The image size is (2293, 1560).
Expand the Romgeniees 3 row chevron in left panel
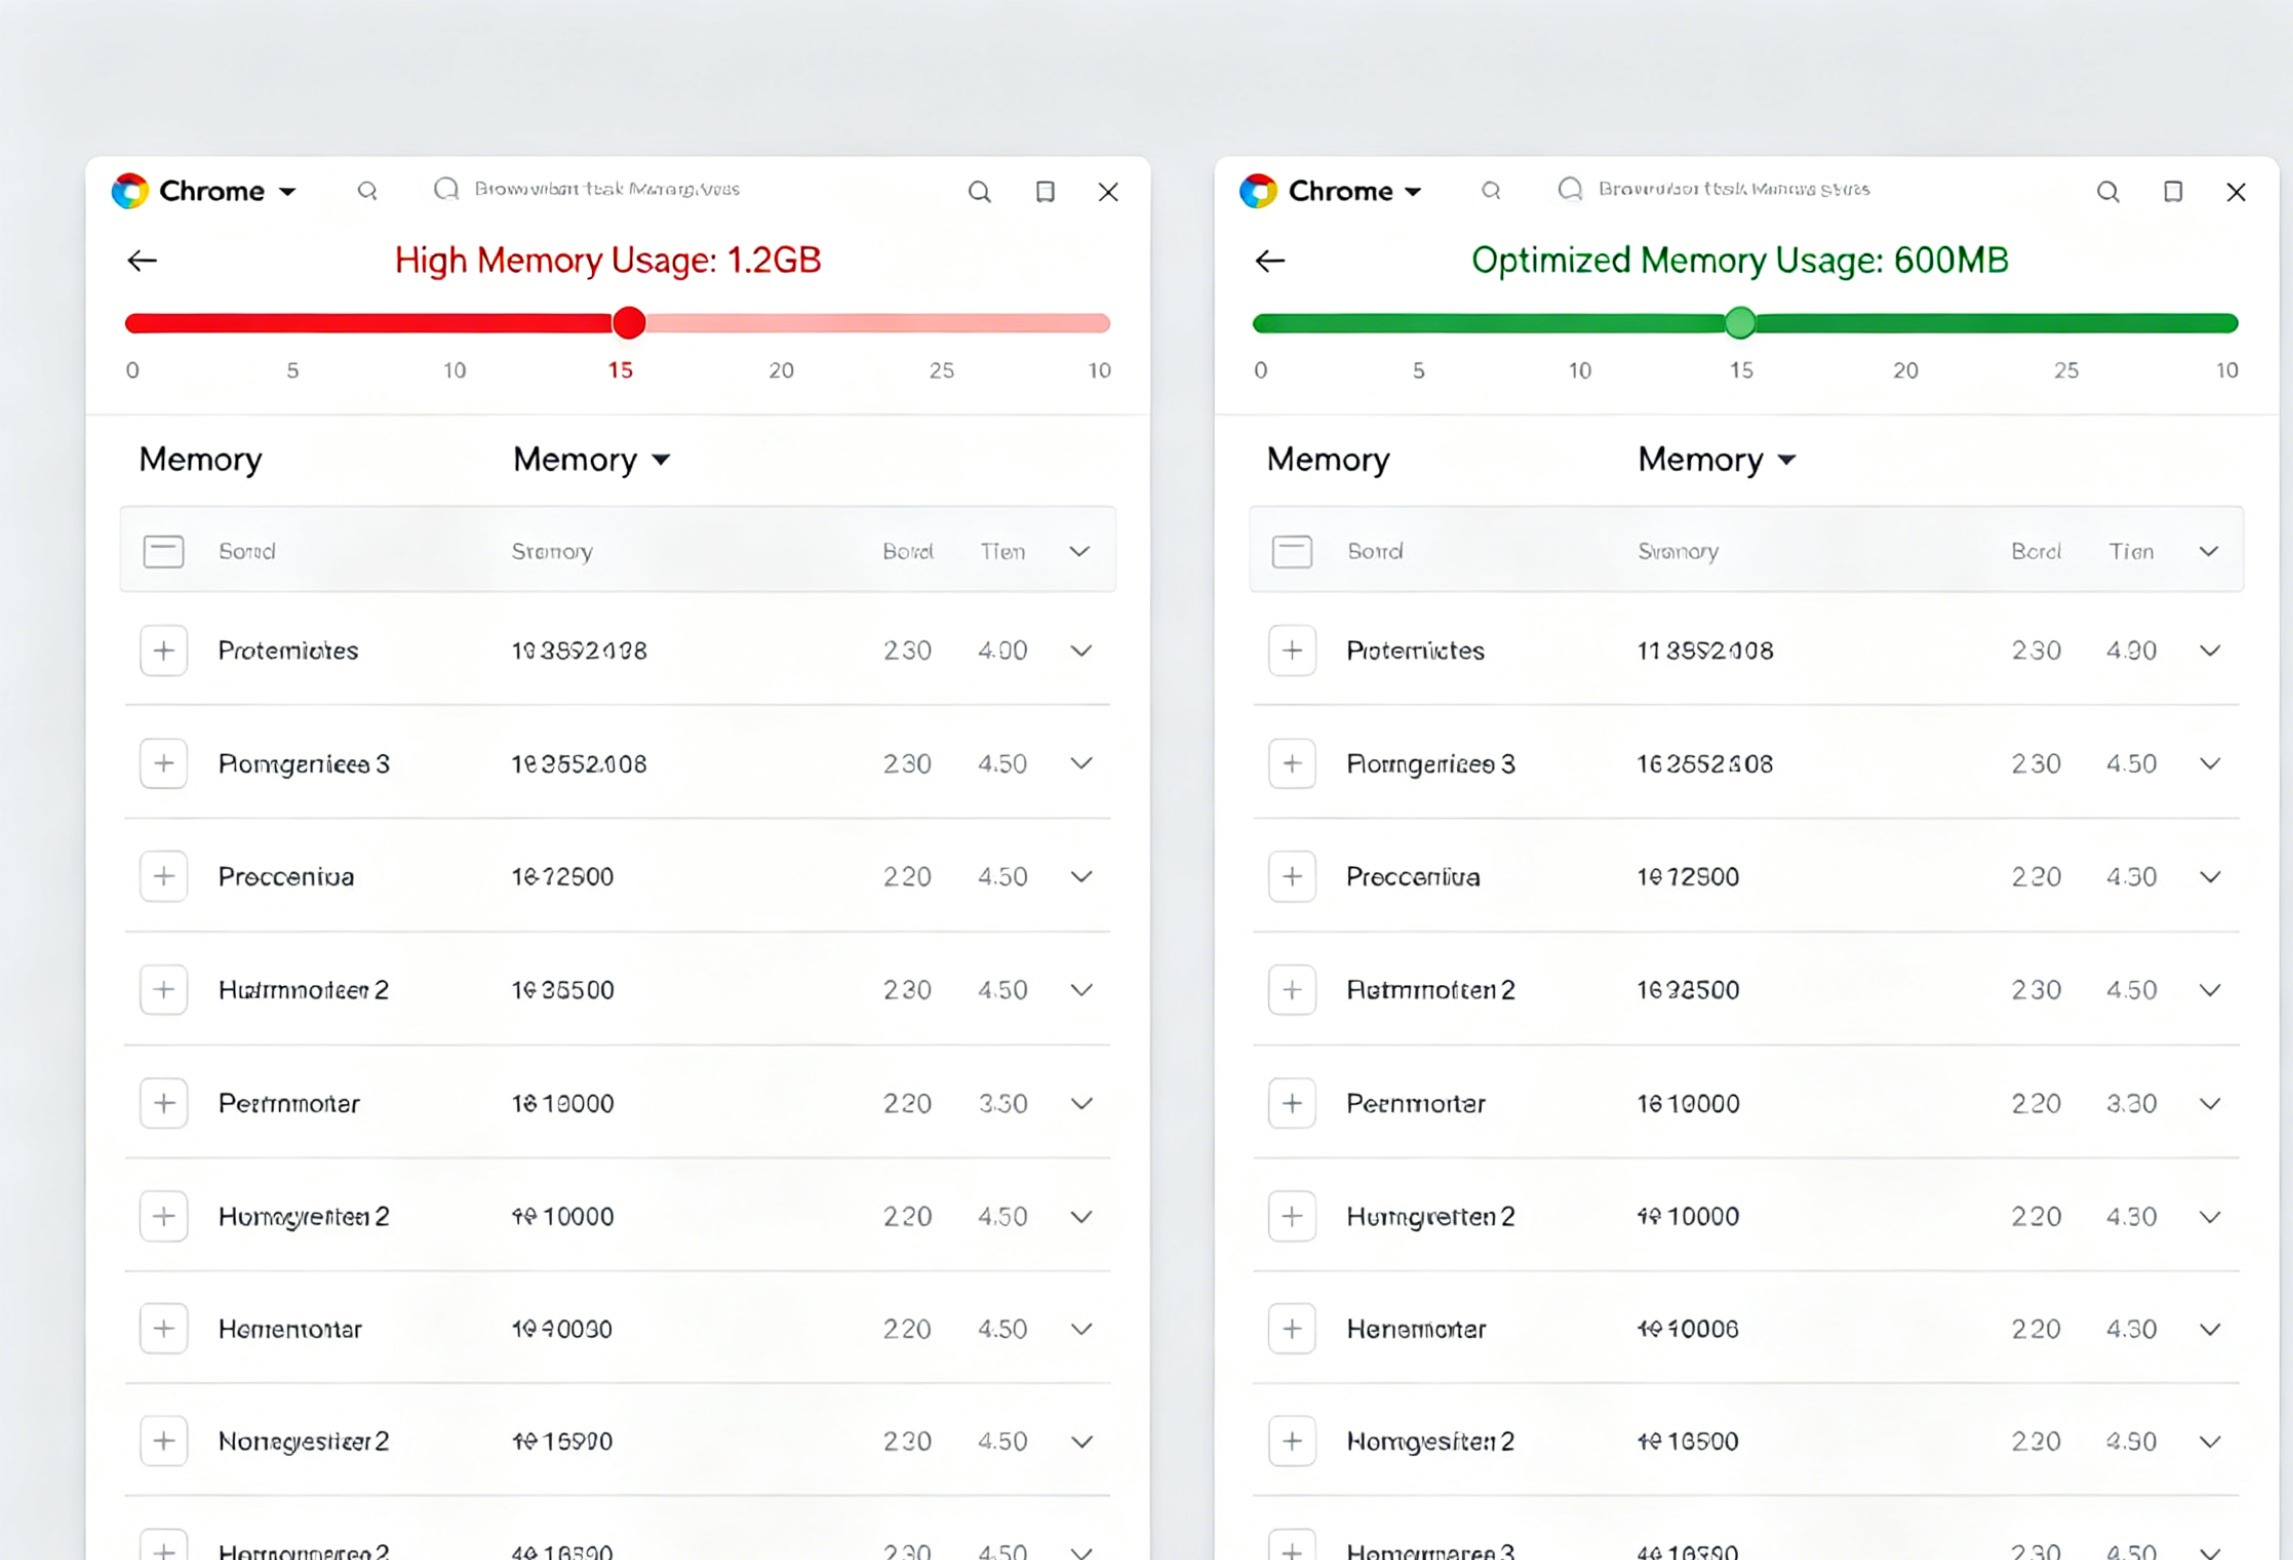(1081, 764)
